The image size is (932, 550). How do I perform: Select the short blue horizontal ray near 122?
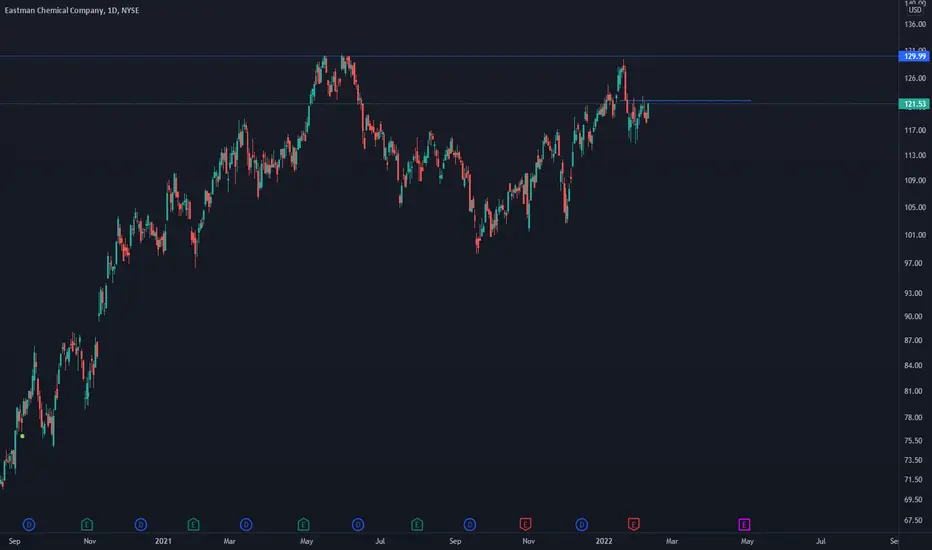(685, 101)
